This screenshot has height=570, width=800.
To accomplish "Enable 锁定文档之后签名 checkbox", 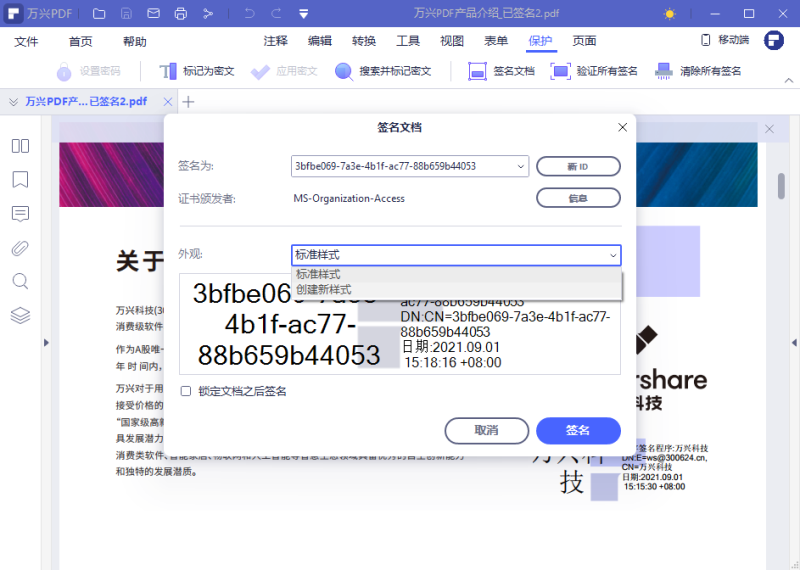I will (186, 391).
